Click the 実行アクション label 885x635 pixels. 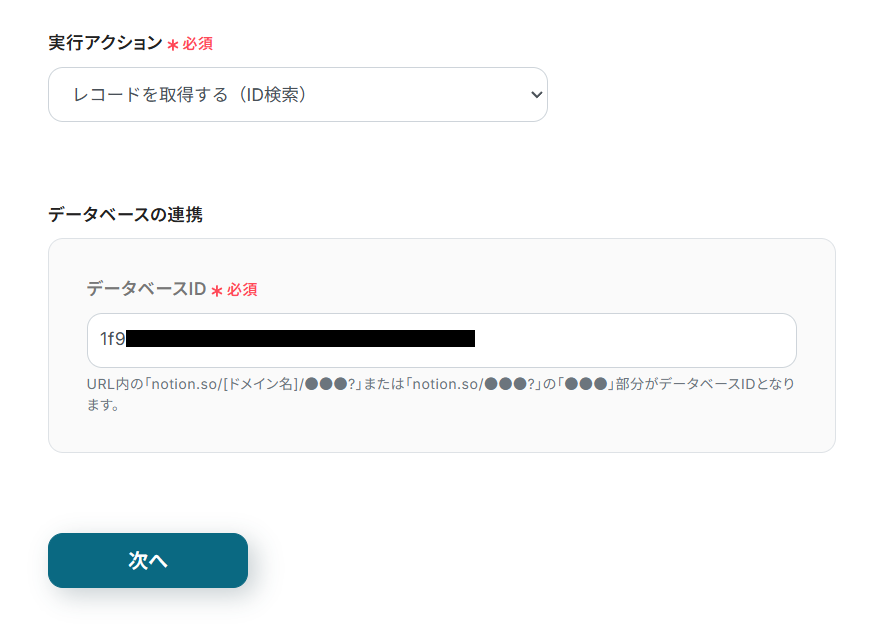pyautogui.click(x=105, y=43)
